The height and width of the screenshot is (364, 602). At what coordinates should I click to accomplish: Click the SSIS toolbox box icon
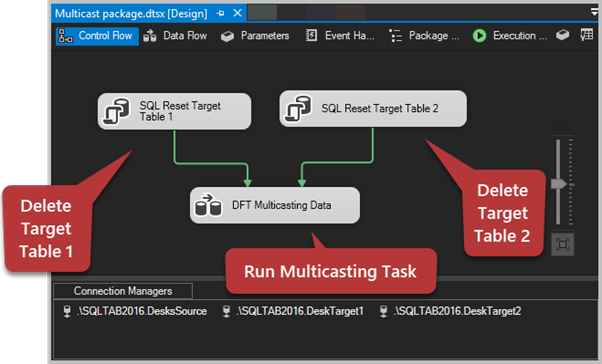click(562, 35)
